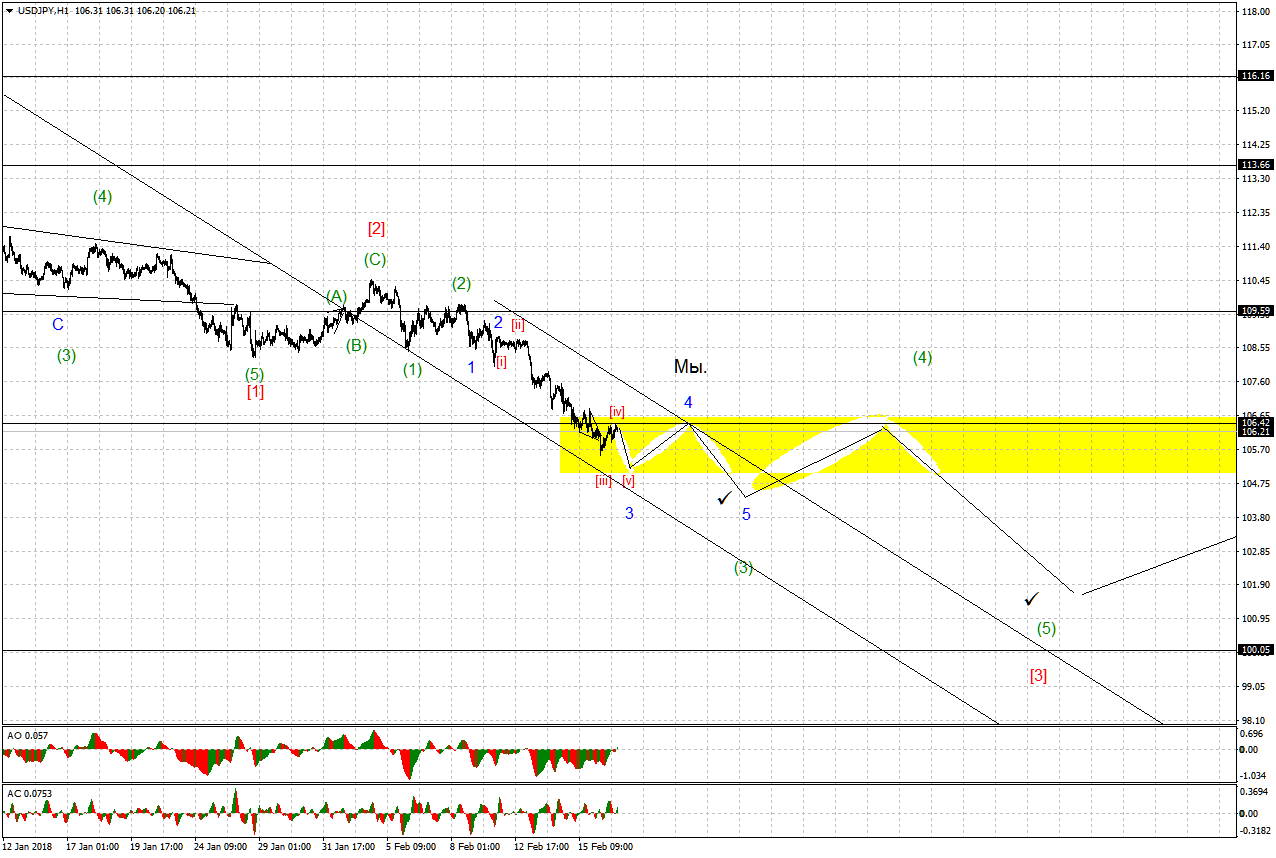Click the 108.55 price scale value
The image size is (1276, 858).
pyautogui.click(x=1255, y=348)
